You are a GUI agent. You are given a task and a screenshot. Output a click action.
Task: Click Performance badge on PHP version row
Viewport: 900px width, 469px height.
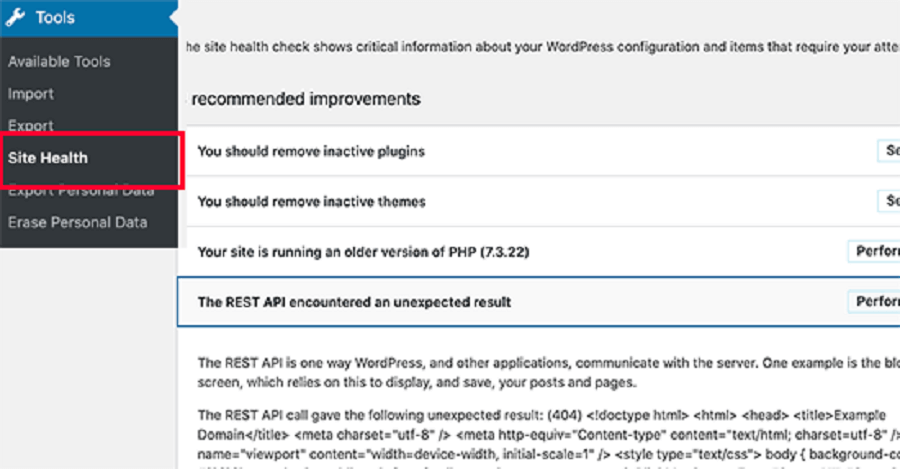pyautogui.click(x=874, y=251)
